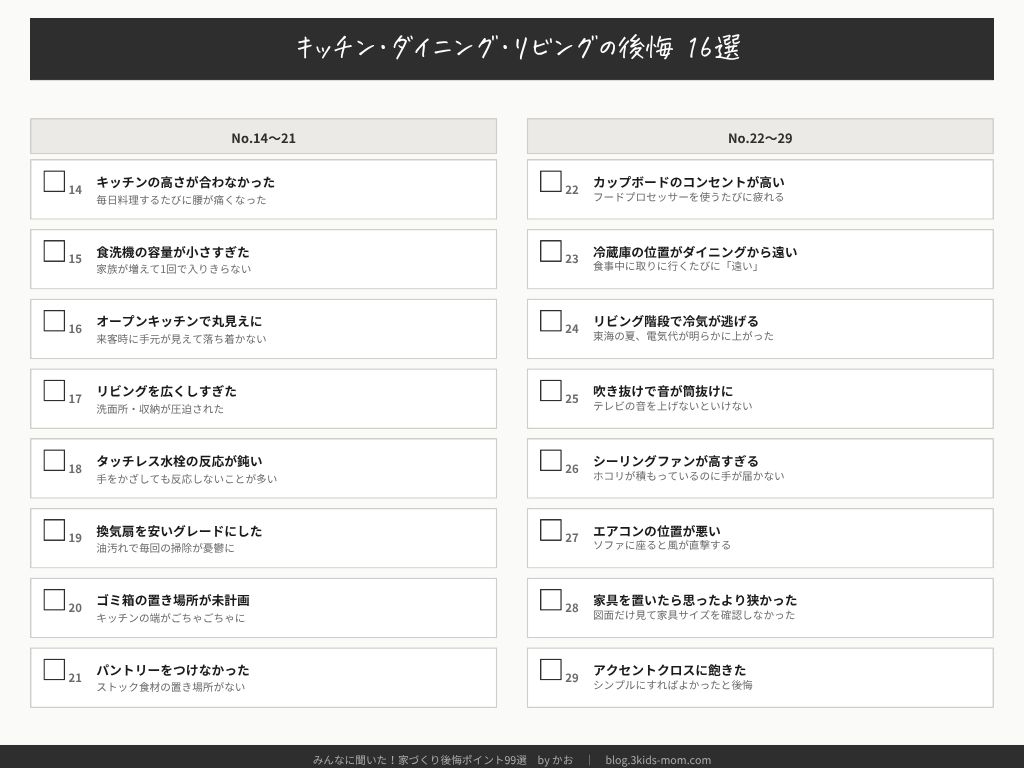
Task: Check the box for item 14 キッチンの高さが合わなかった
Action: (54, 182)
